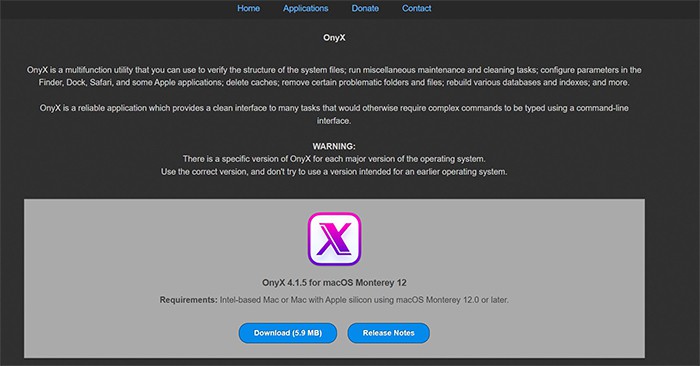Click the OnyX page heading

pyautogui.click(x=334, y=37)
